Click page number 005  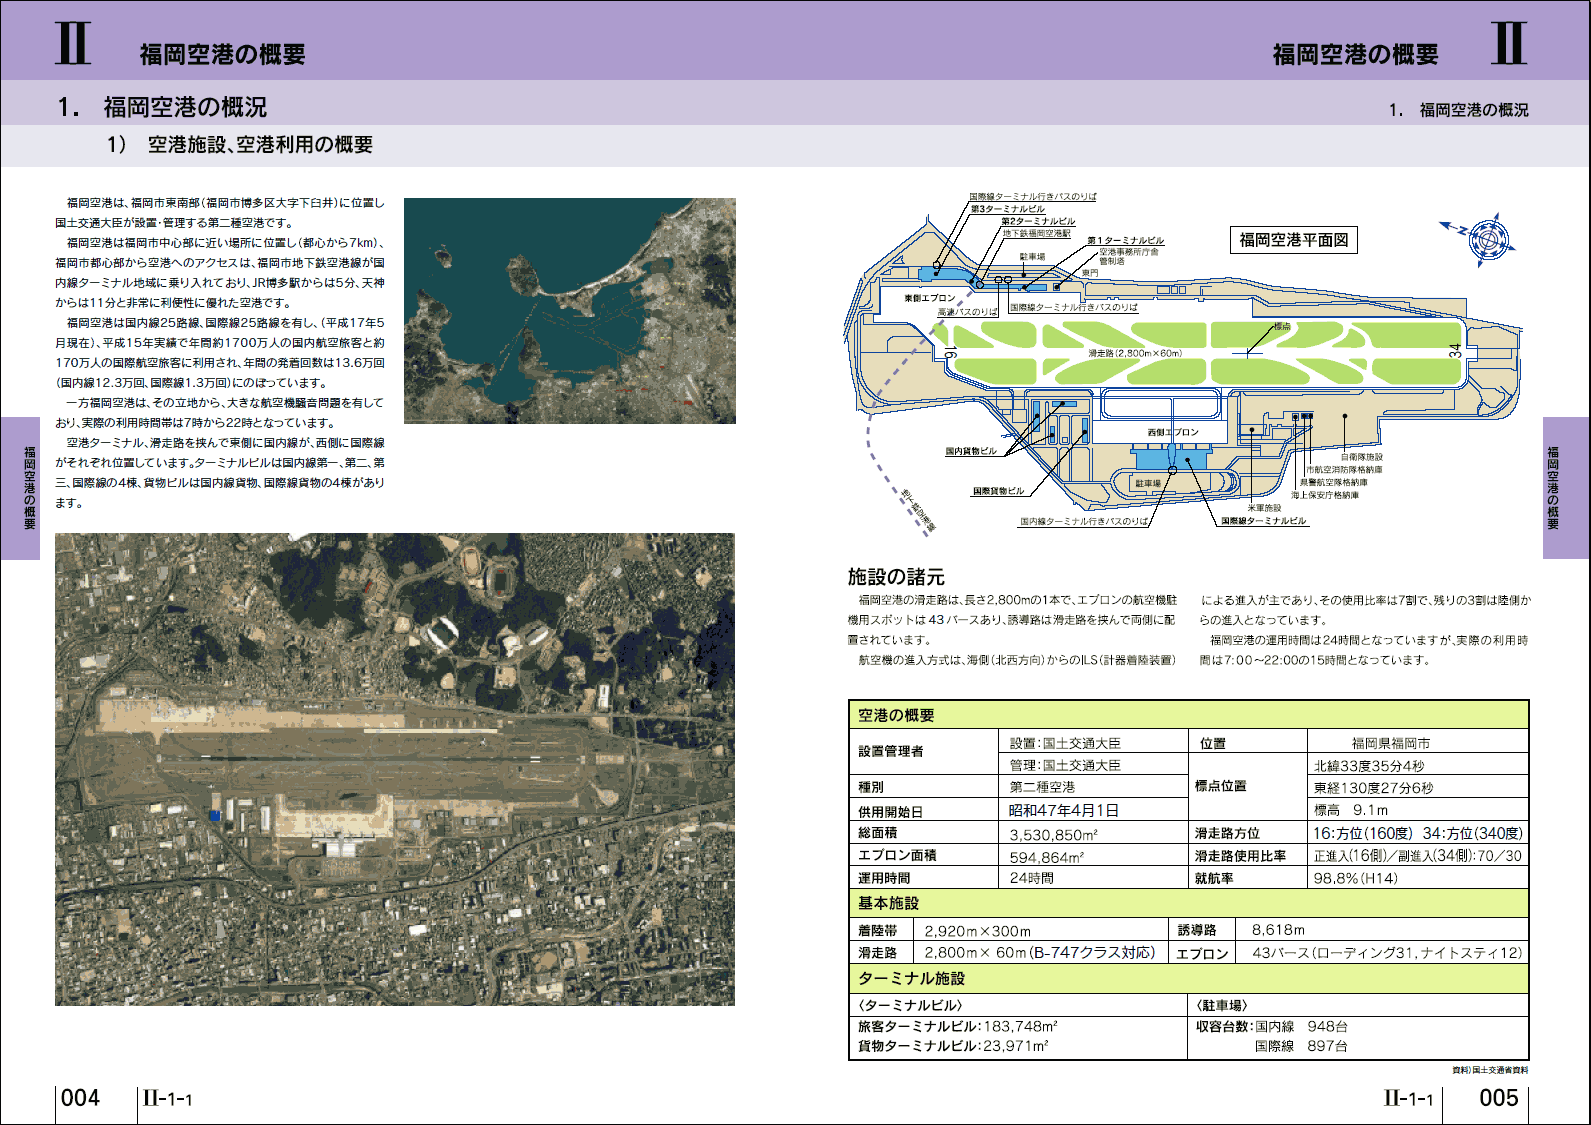pyautogui.click(x=1499, y=1098)
